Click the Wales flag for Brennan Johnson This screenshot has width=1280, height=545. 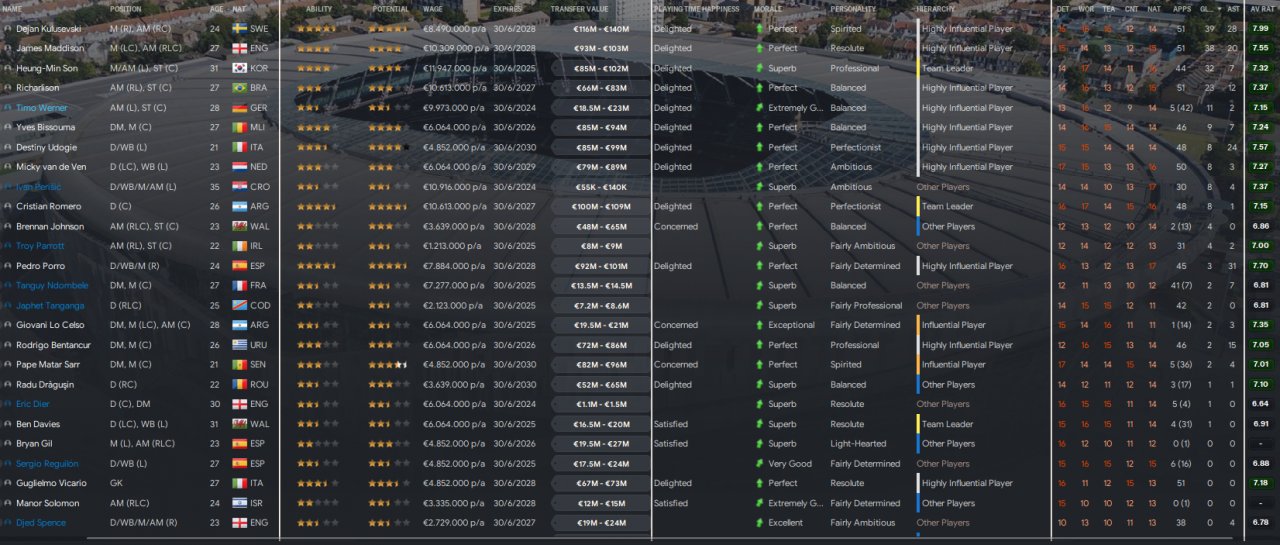(240, 227)
